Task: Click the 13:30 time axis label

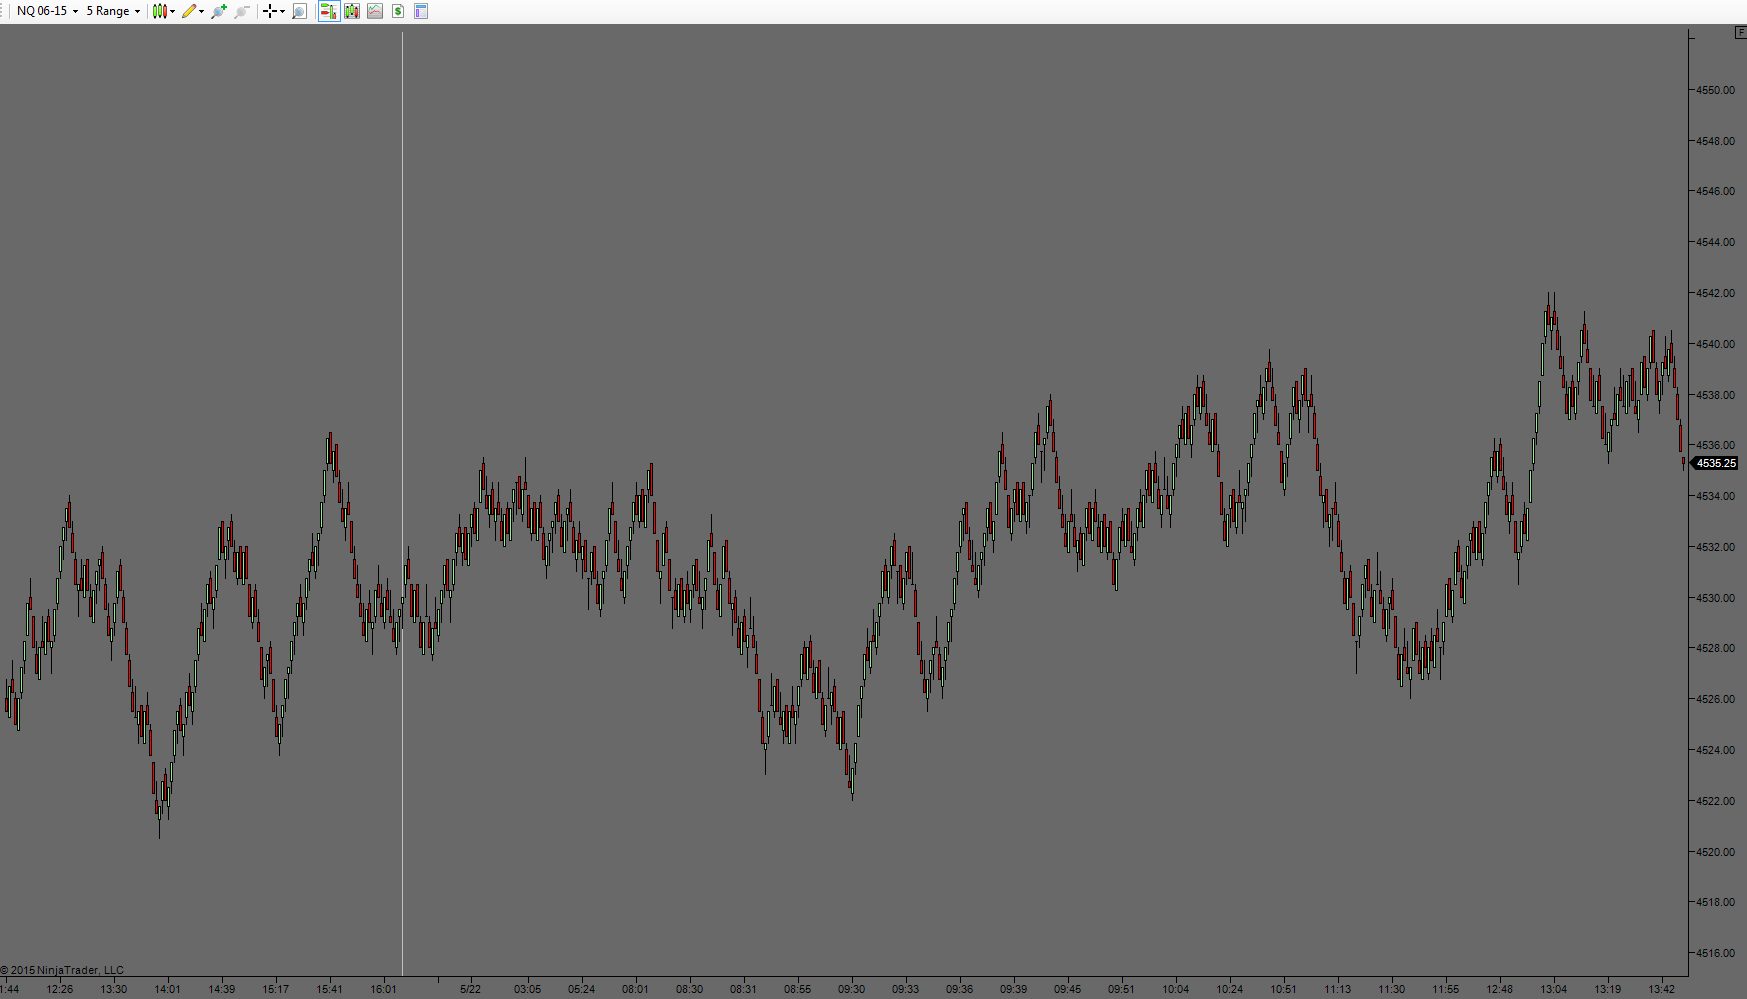Action: pyautogui.click(x=114, y=989)
